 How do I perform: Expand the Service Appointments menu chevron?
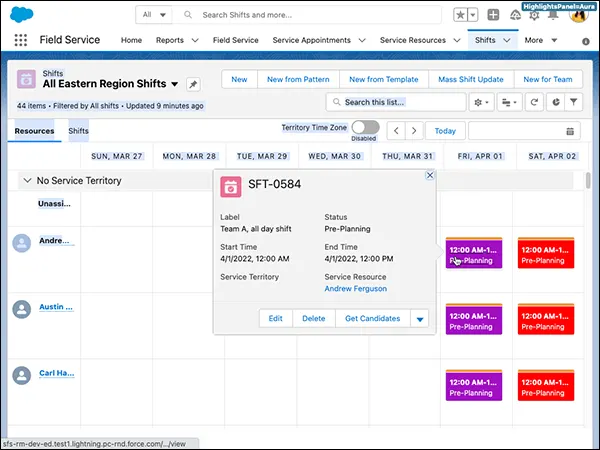pos(362,40)
